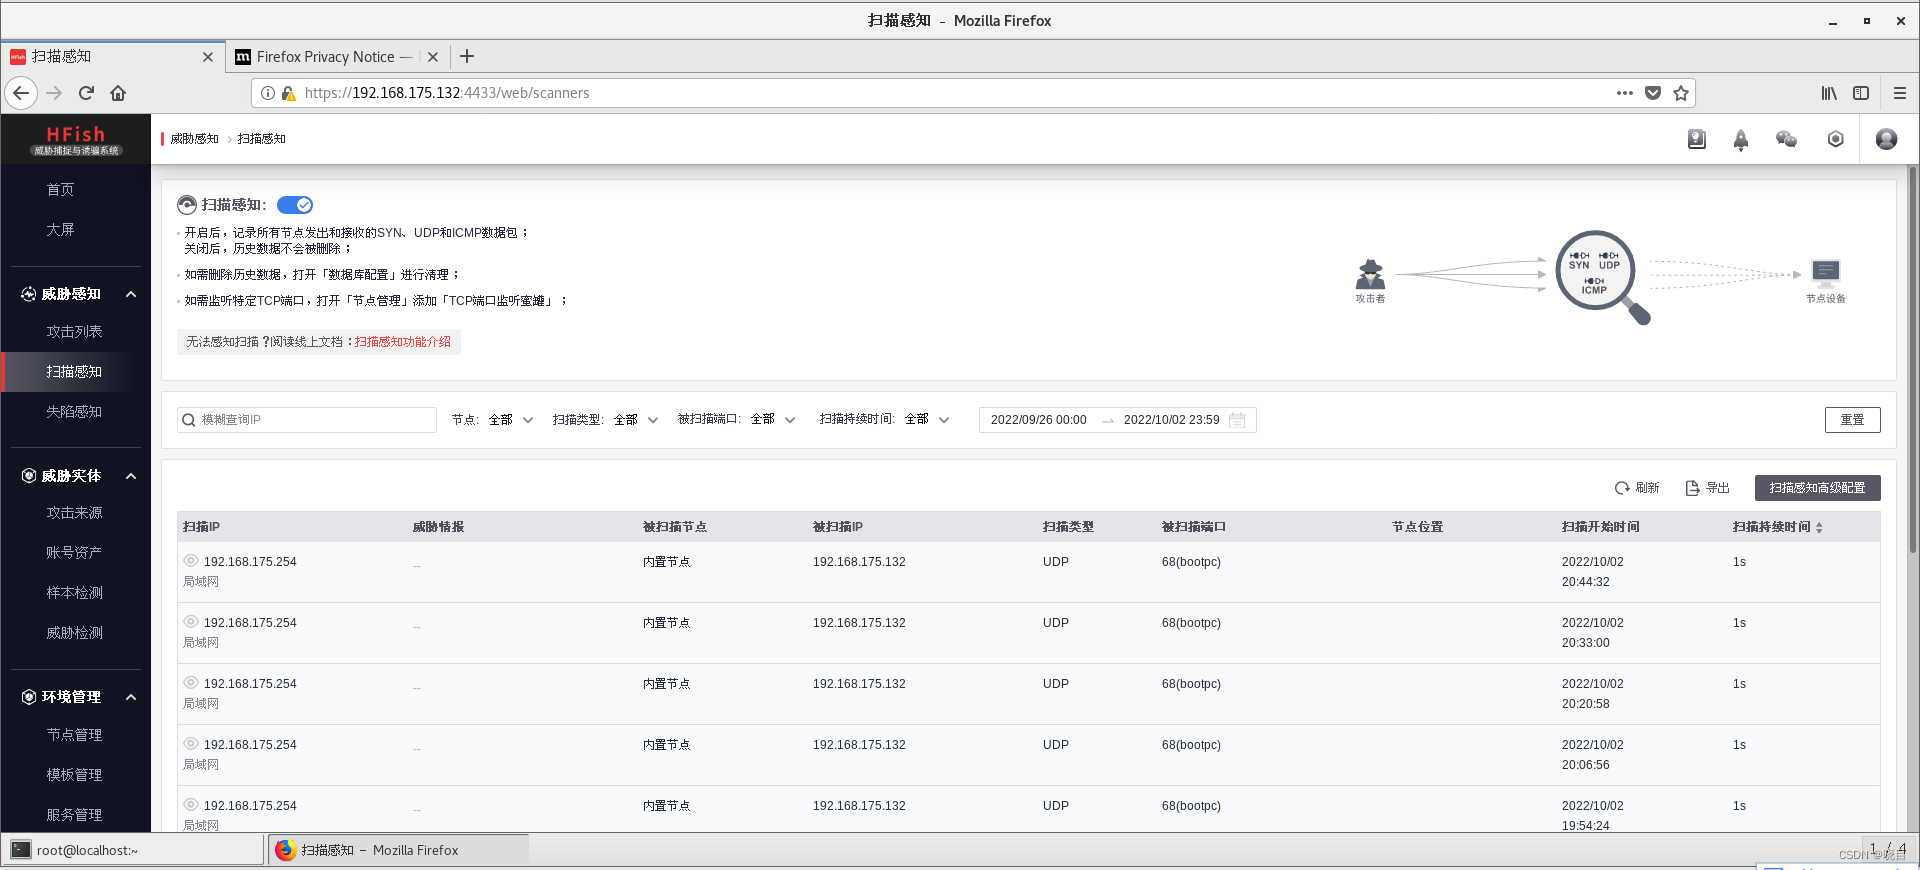Bookmark this page with the star icon
The width and height of the screenshot is (1920, 870).
tap(1681, 93)
